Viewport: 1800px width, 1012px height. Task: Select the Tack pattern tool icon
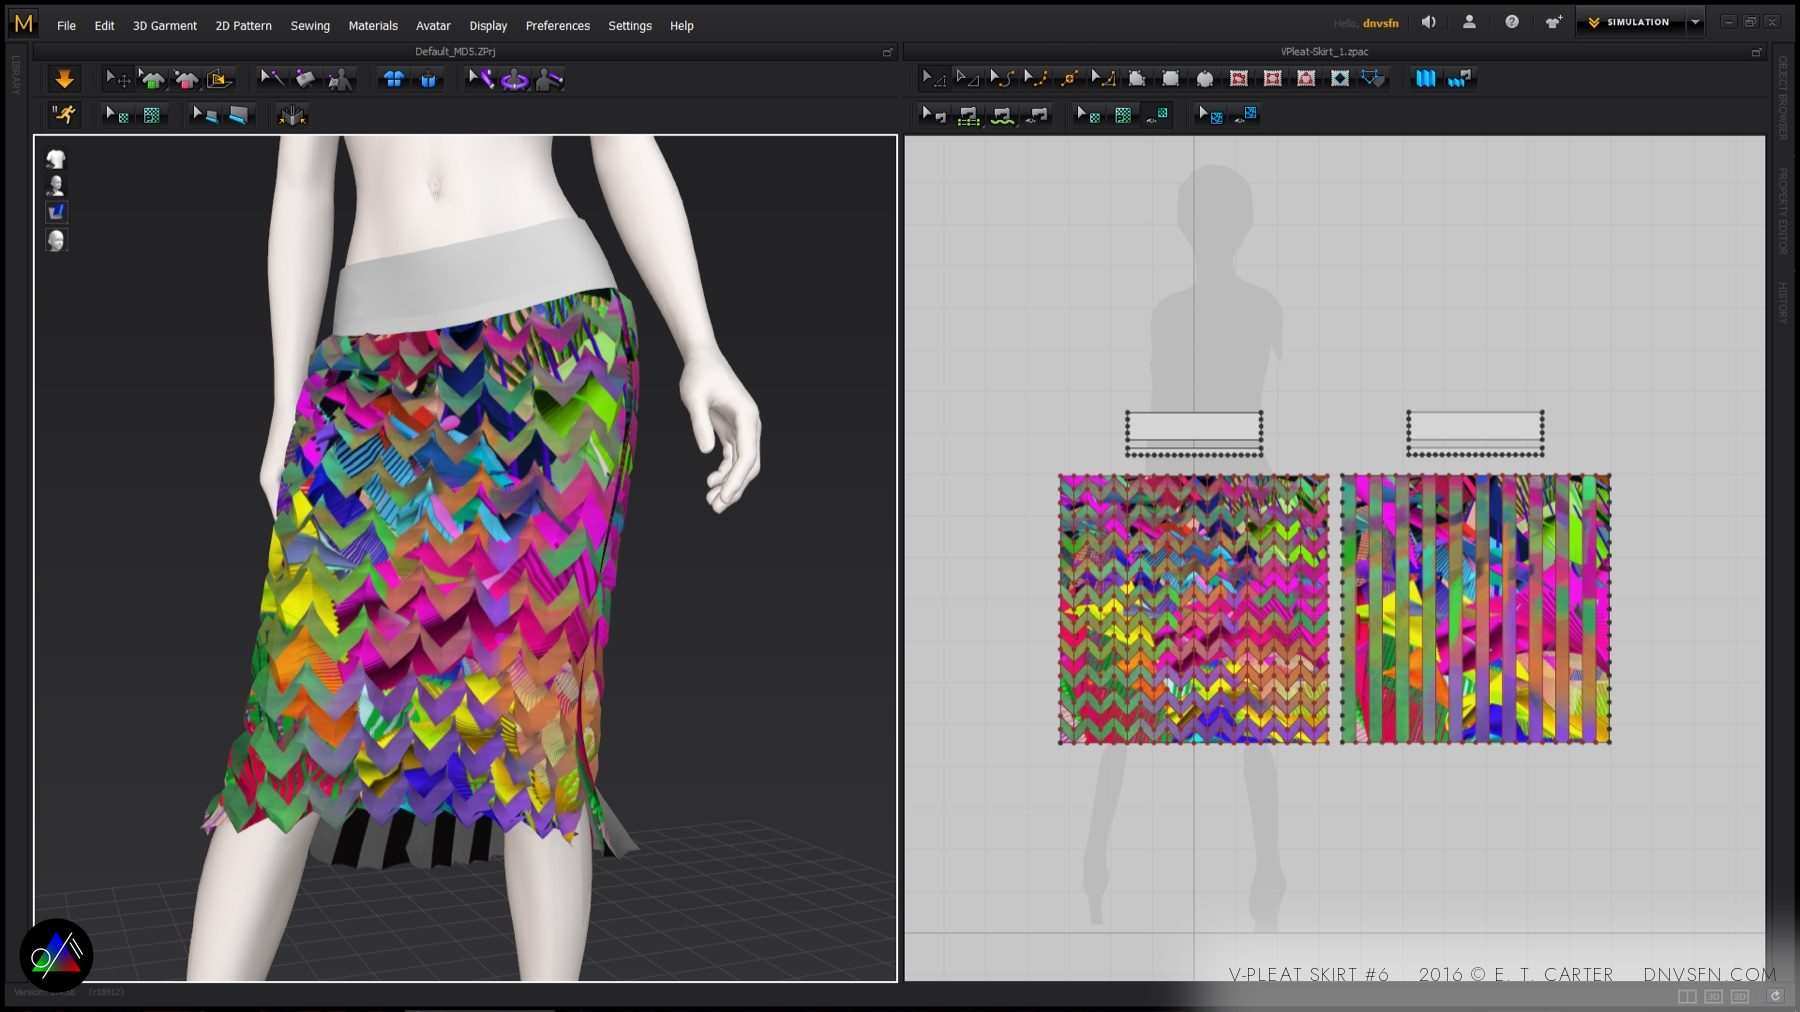pos(305,79)
